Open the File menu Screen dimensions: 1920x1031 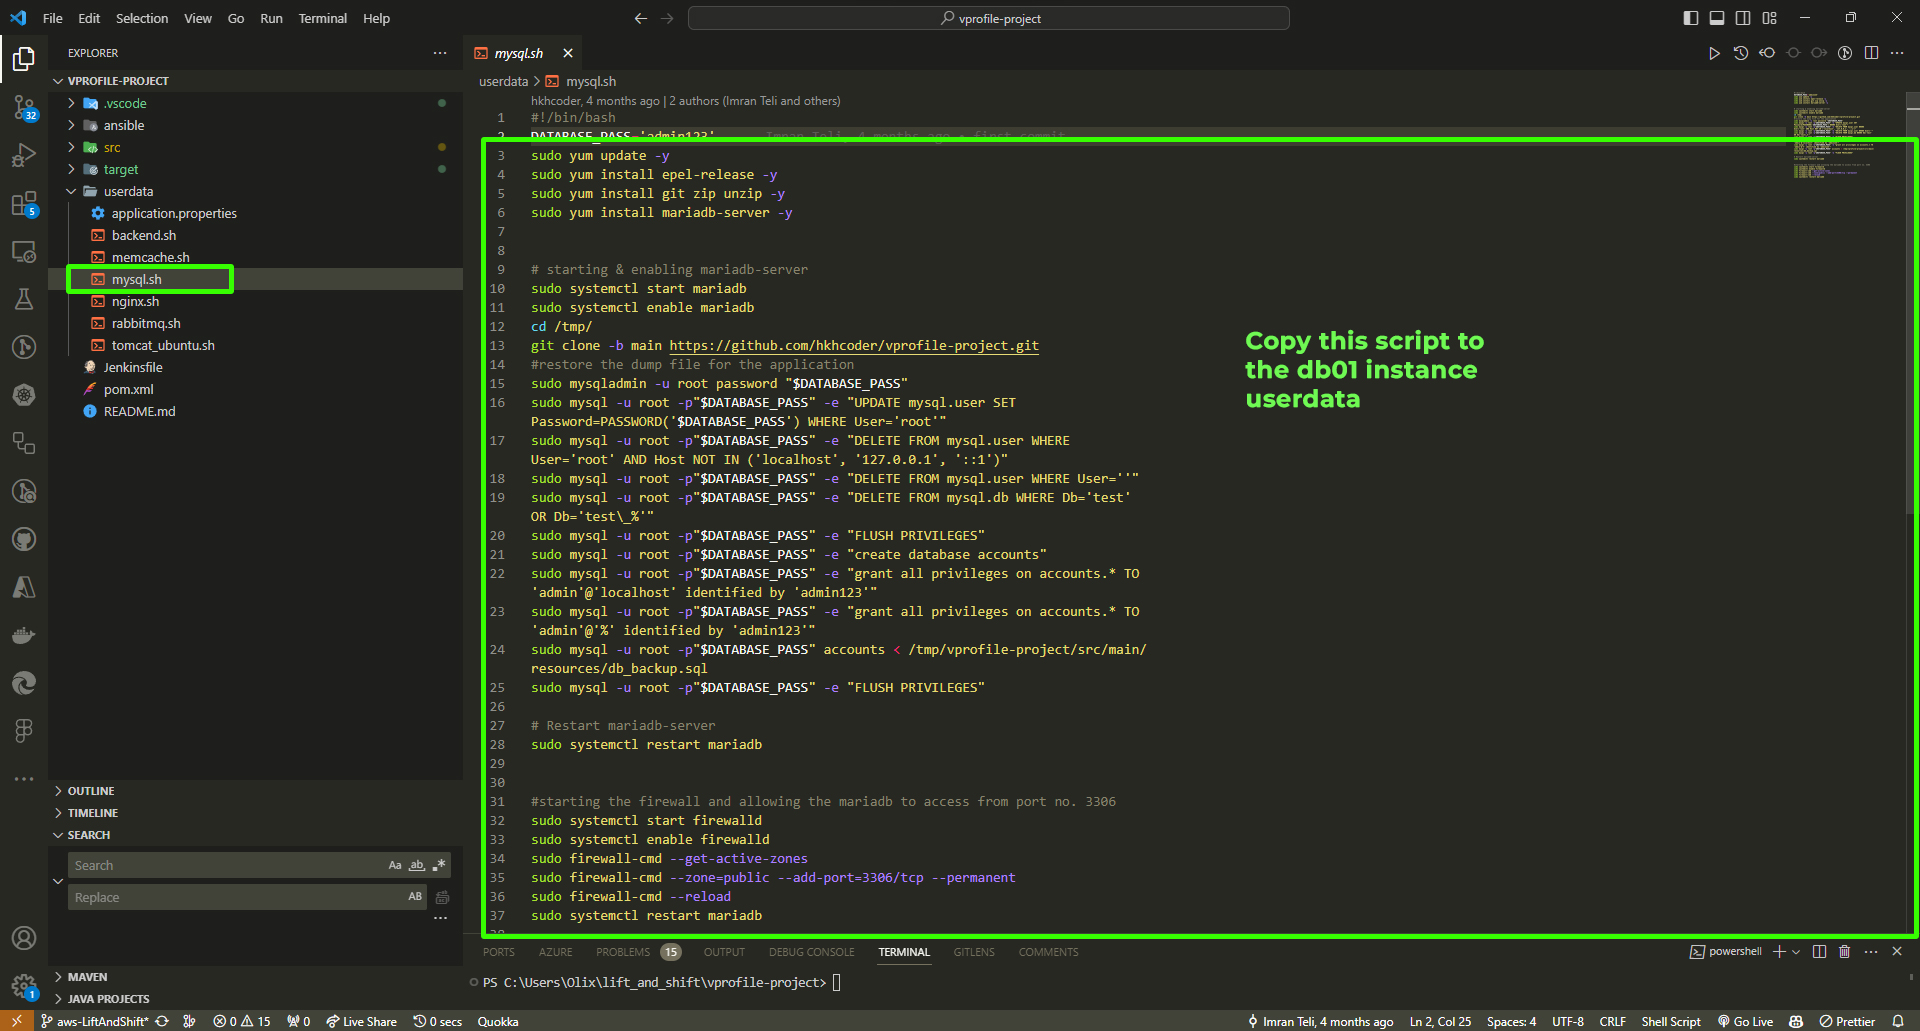(53, 18)
